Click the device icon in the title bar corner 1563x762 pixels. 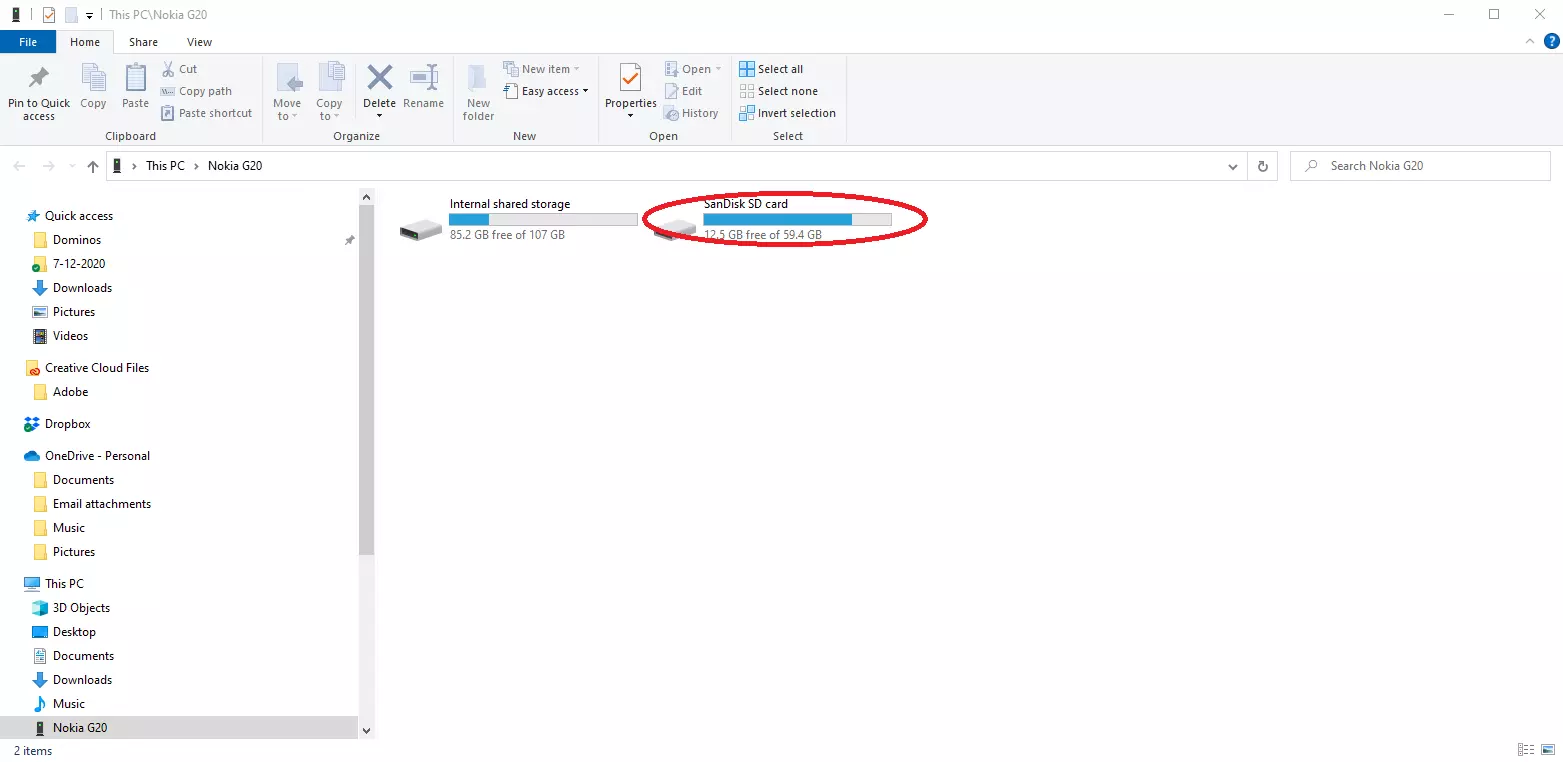coord(16,15)
